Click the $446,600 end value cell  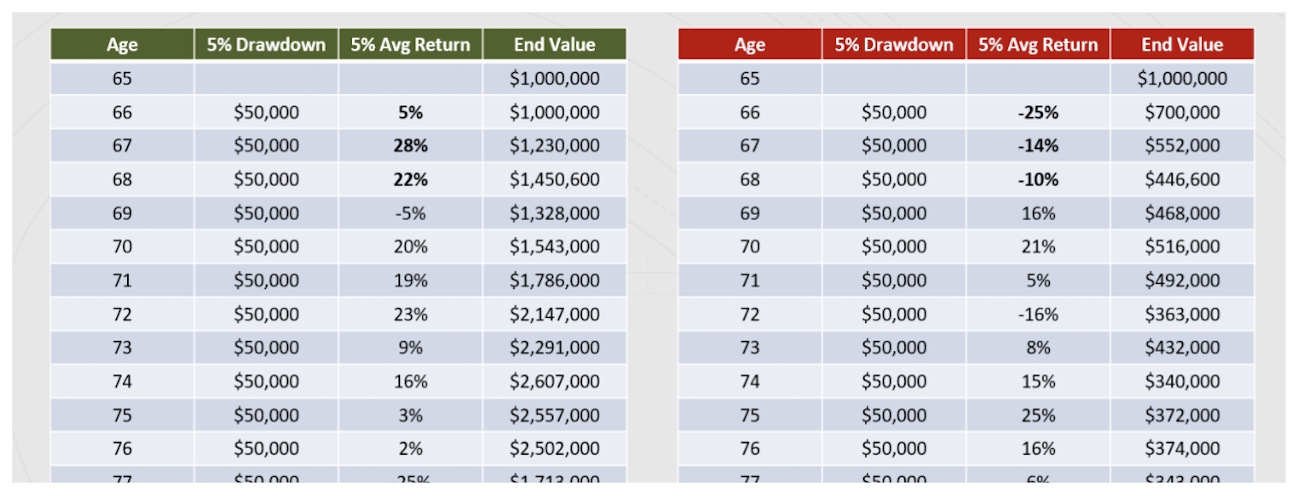point(1182,180)
